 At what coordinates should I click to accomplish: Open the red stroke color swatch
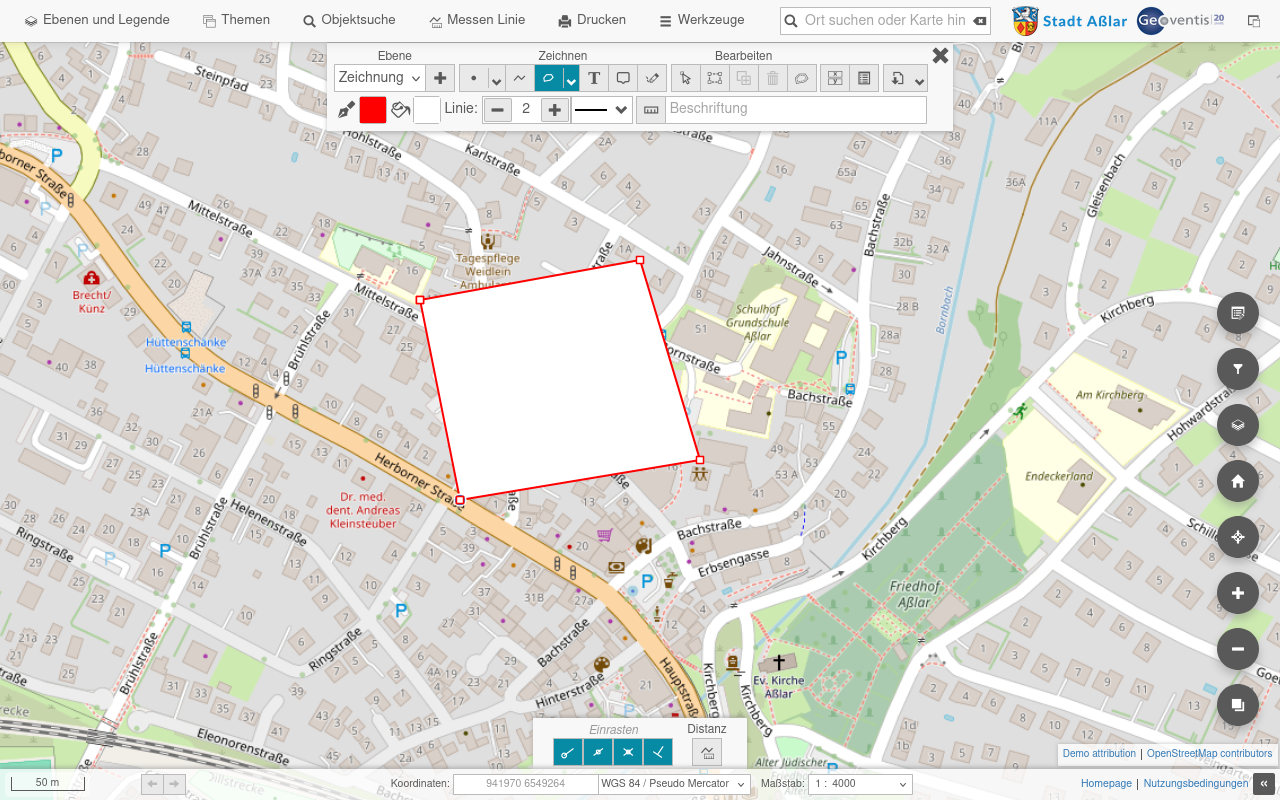pyautogui.click(x=373, y=110)
